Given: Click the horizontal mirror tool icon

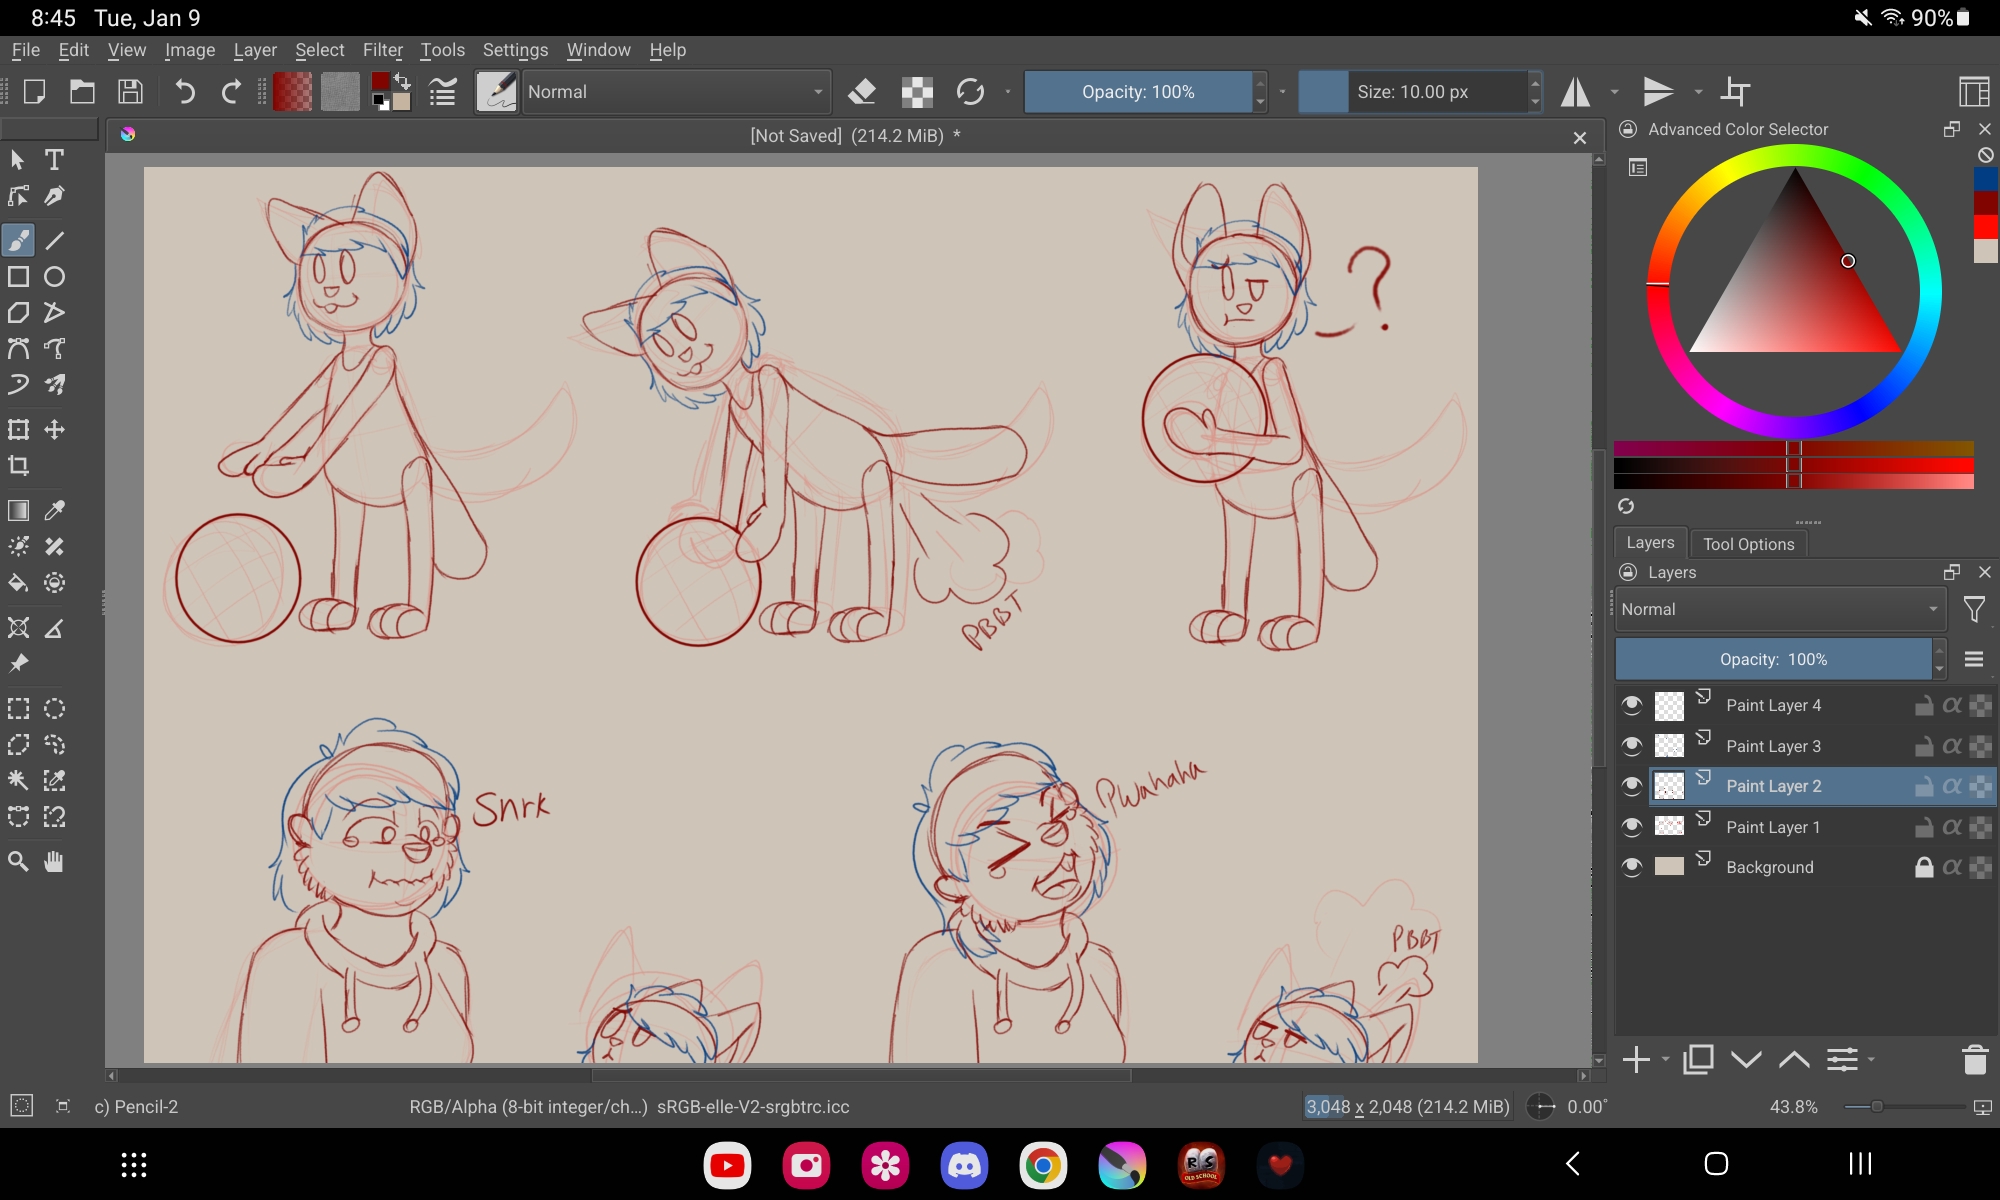Looking at the screenshot, I should click(1576, 92).
